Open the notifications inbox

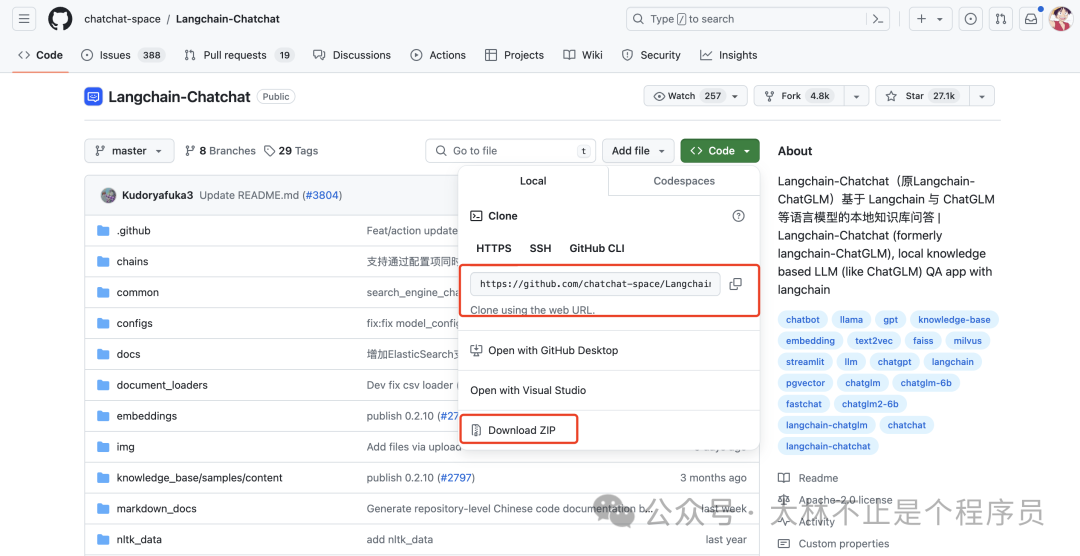tap(1031, 19)
